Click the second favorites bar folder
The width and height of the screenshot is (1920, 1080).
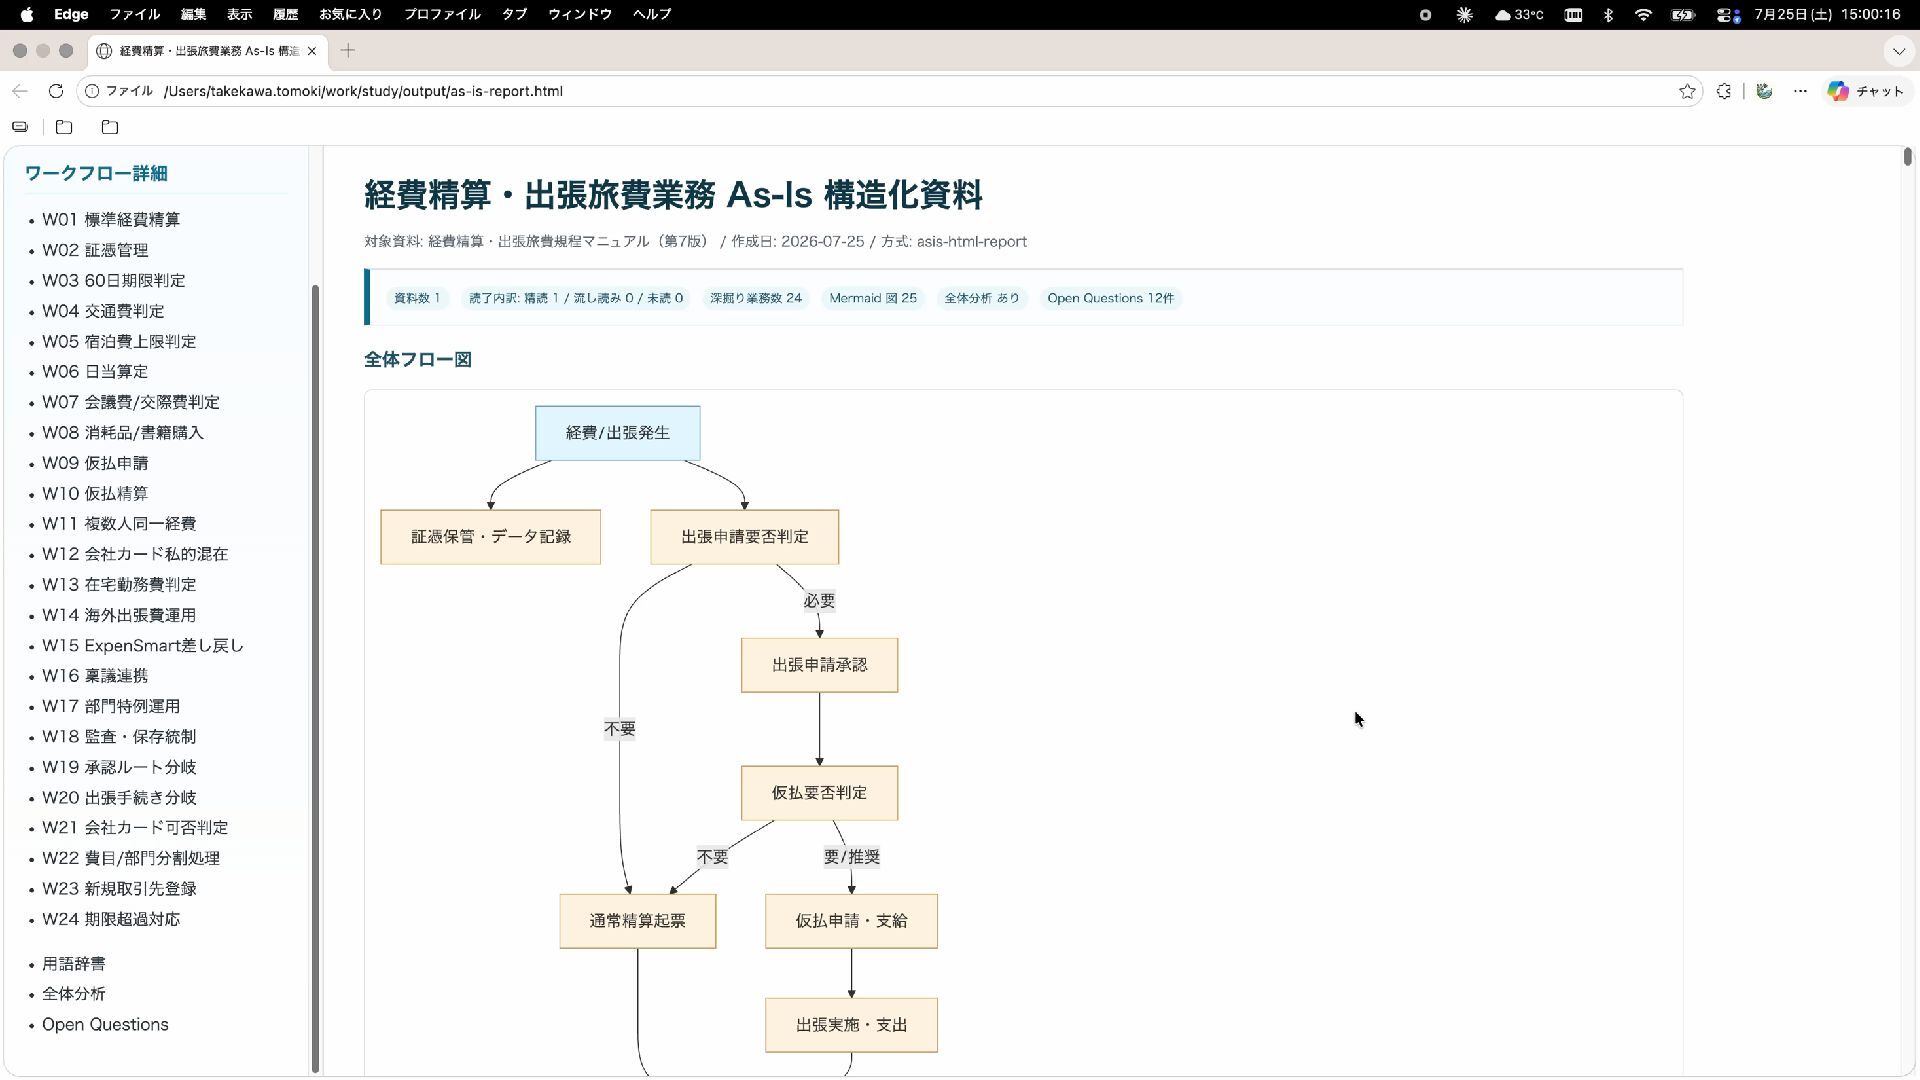click(x=110, y=127)
